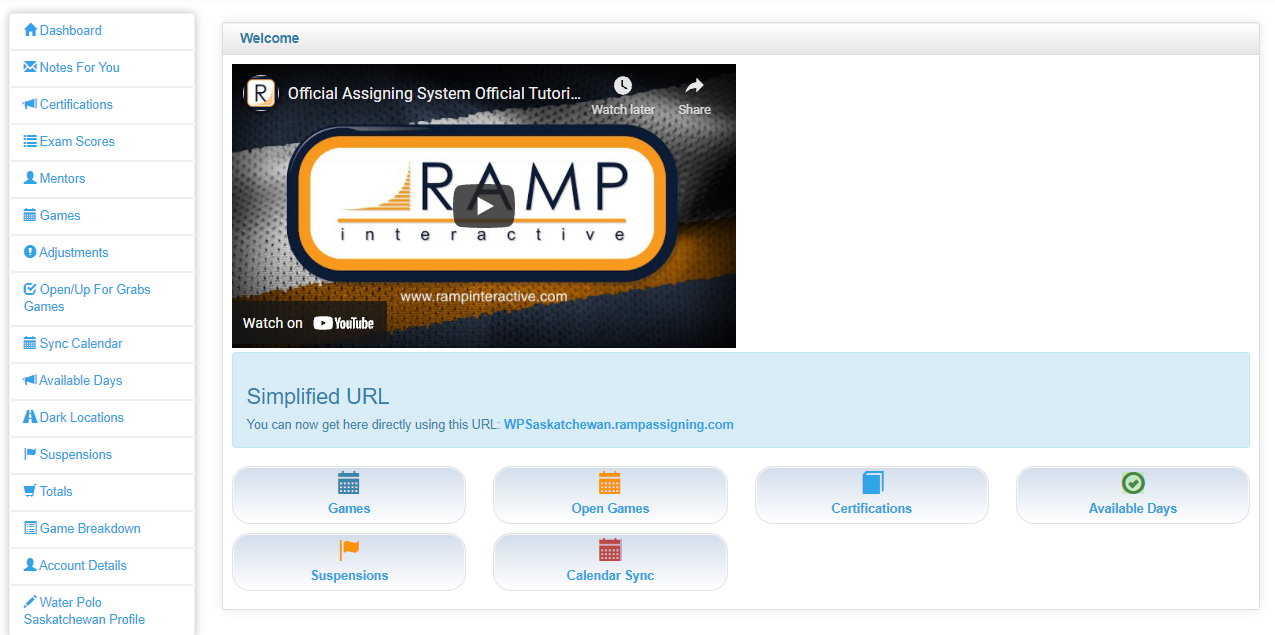Click the blue calendar icon on Games tile
Screen dimensions: 1275x635
tap(349, 483)
